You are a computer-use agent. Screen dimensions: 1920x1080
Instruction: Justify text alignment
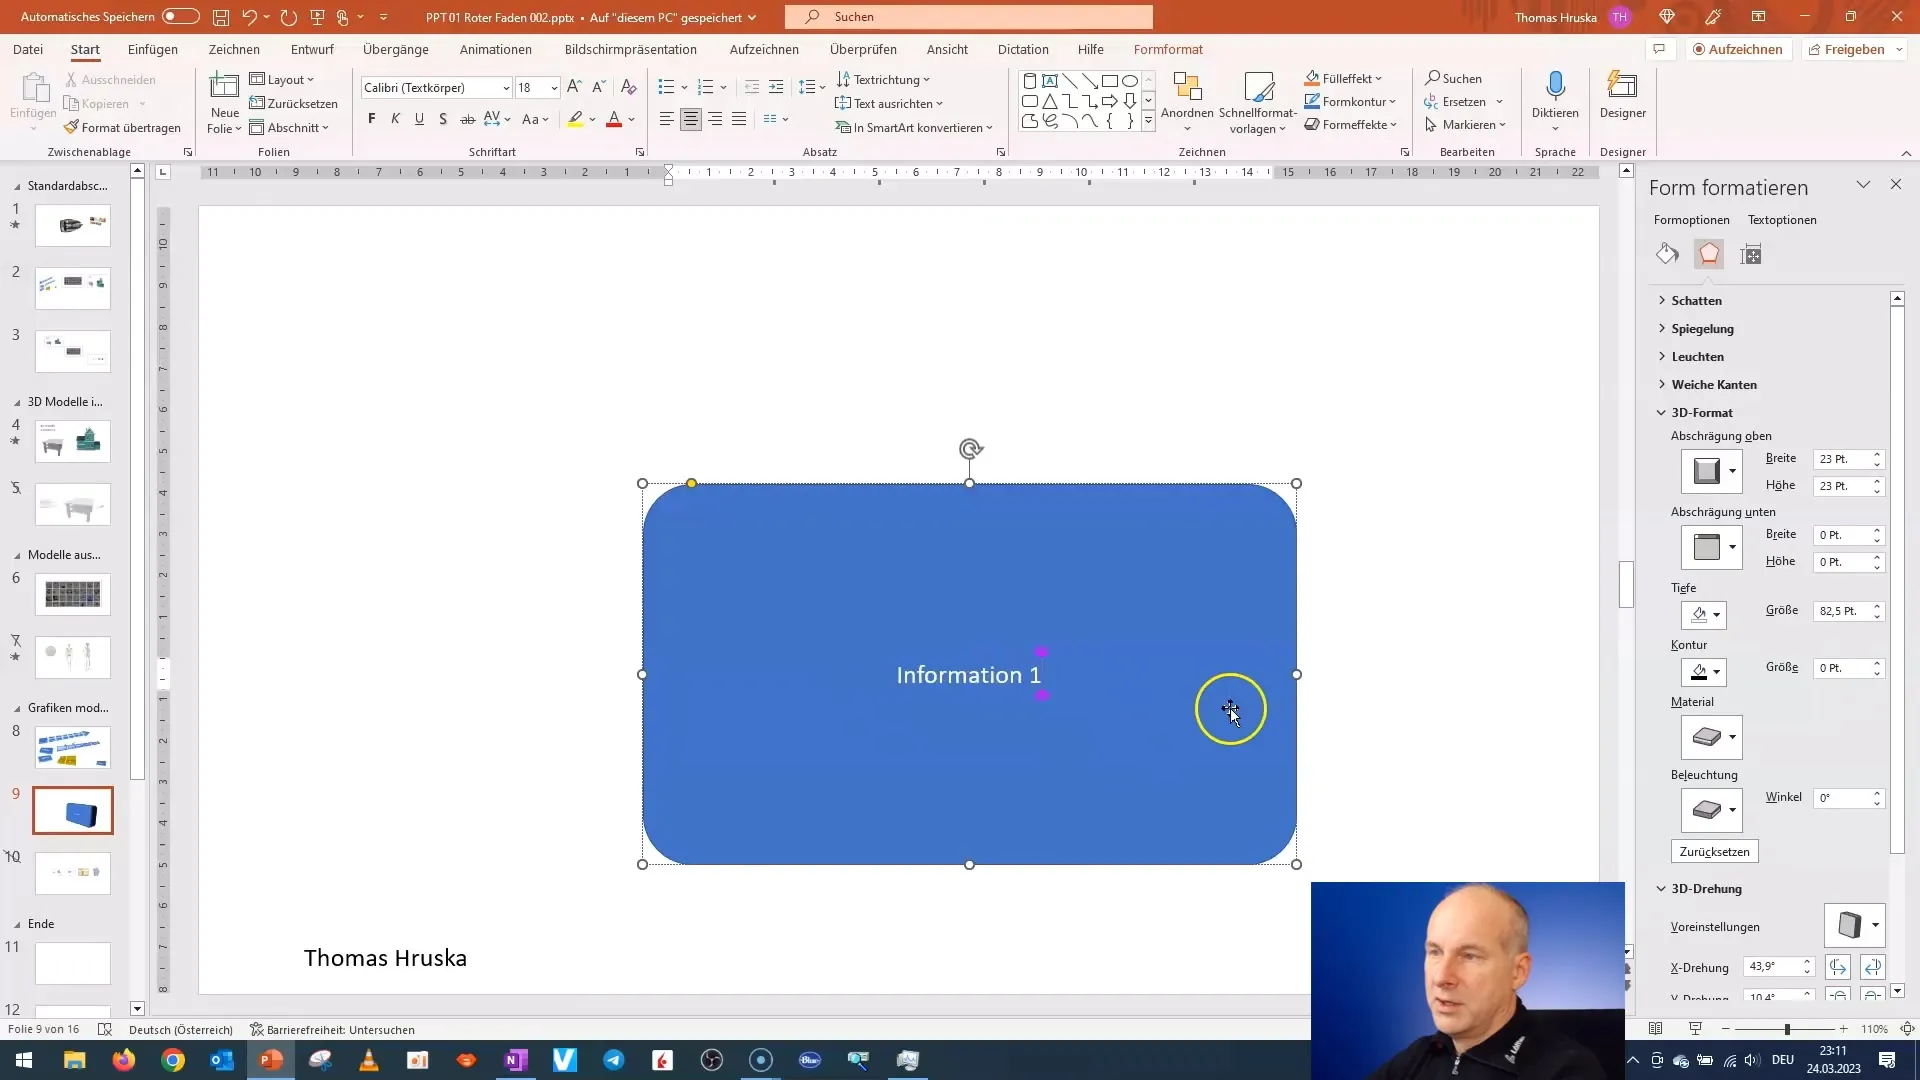point(739,119)
